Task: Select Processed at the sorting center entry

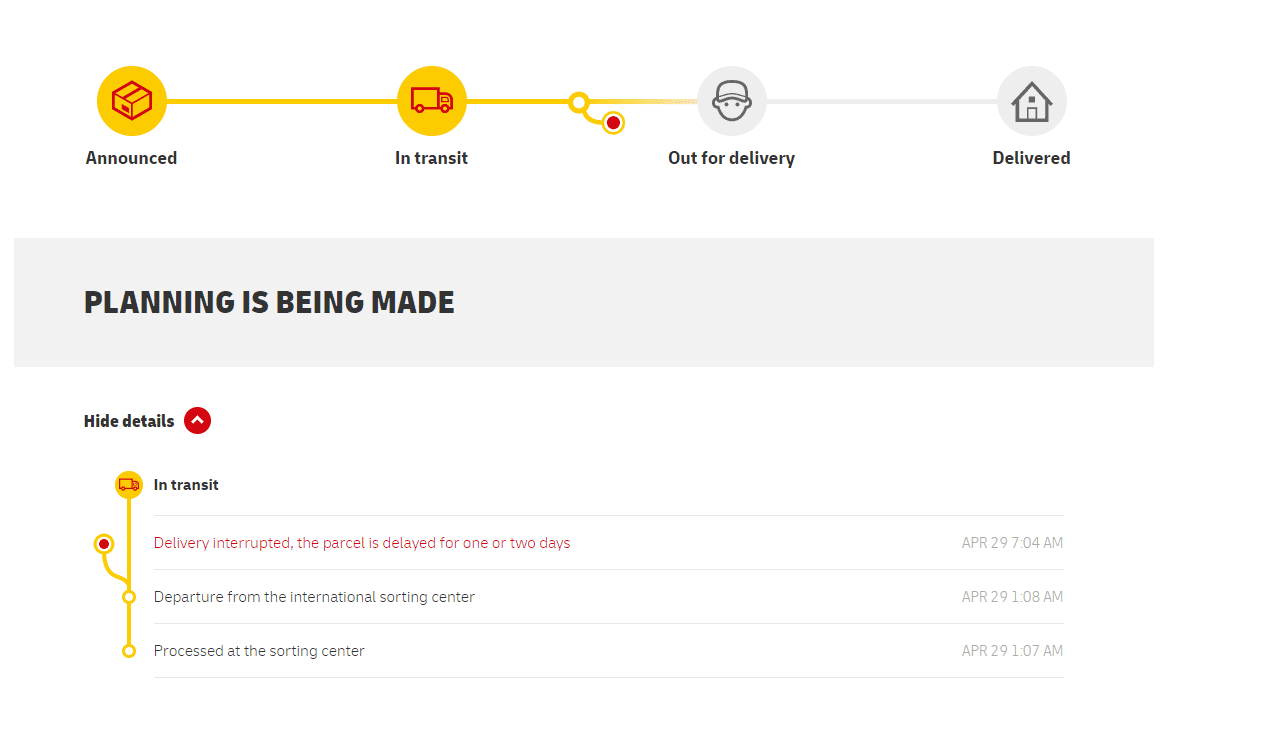Action: point(259,651)
